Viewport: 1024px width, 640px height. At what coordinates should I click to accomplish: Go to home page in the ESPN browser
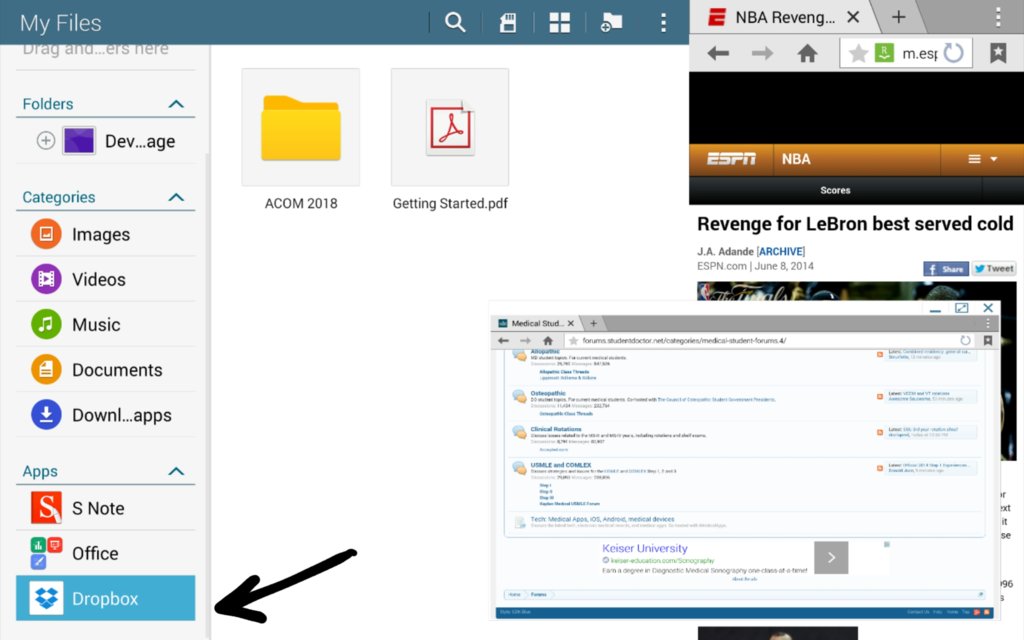(807, 53)
